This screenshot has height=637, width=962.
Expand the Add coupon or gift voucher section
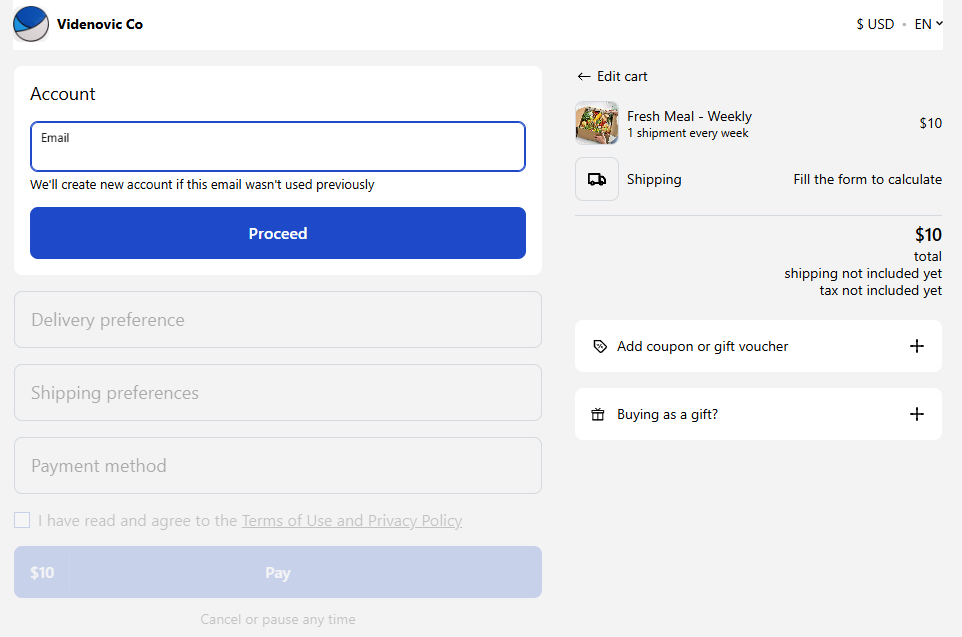pyautogui.click(x=702, y=346)
